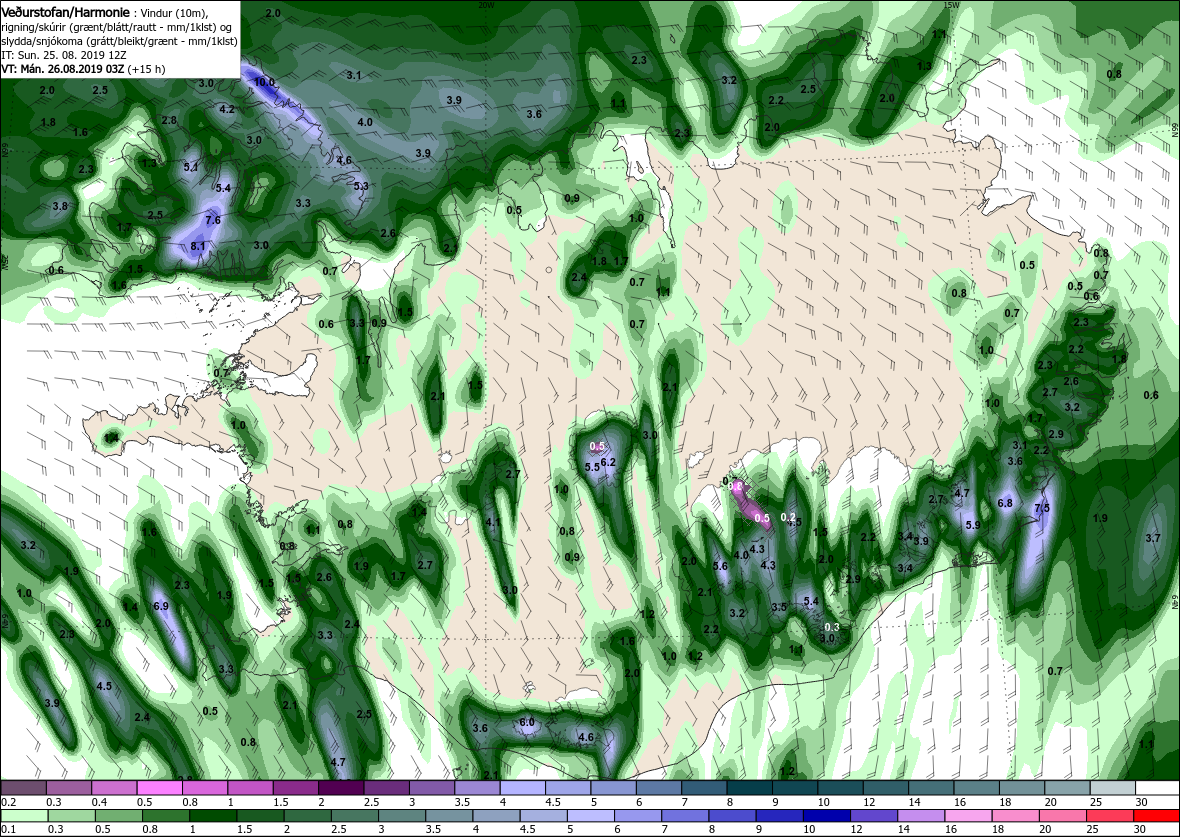Viewport: 1180px width, 837px height.
Task: Click the 7.6 value on the map
Action: [213, 220]
